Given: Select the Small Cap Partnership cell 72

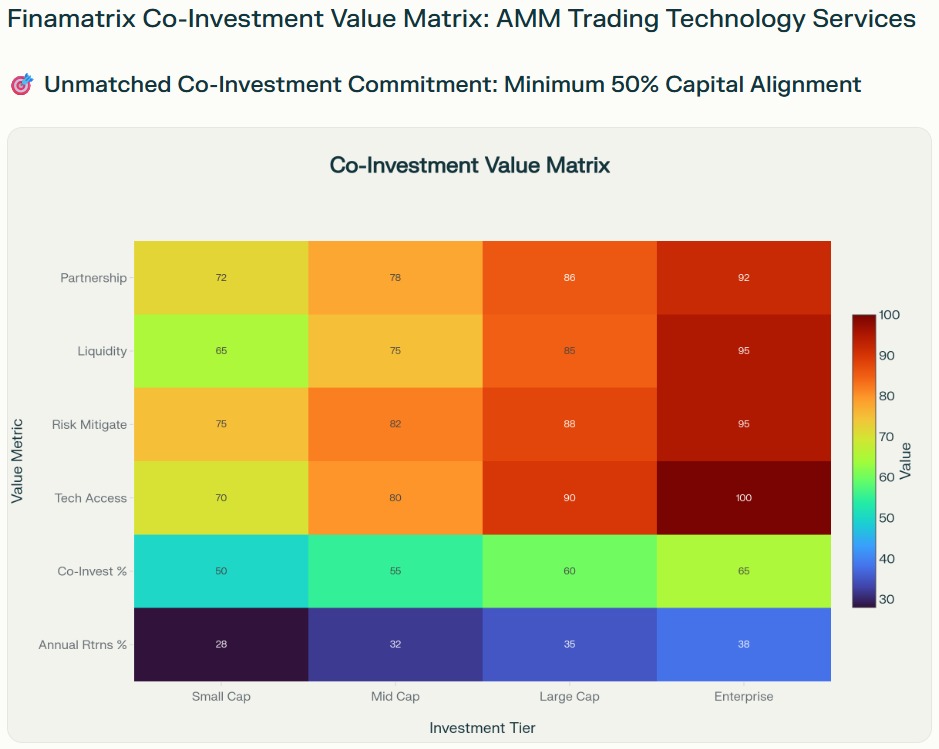Looking at the screenshot, I should coord(221,277).
